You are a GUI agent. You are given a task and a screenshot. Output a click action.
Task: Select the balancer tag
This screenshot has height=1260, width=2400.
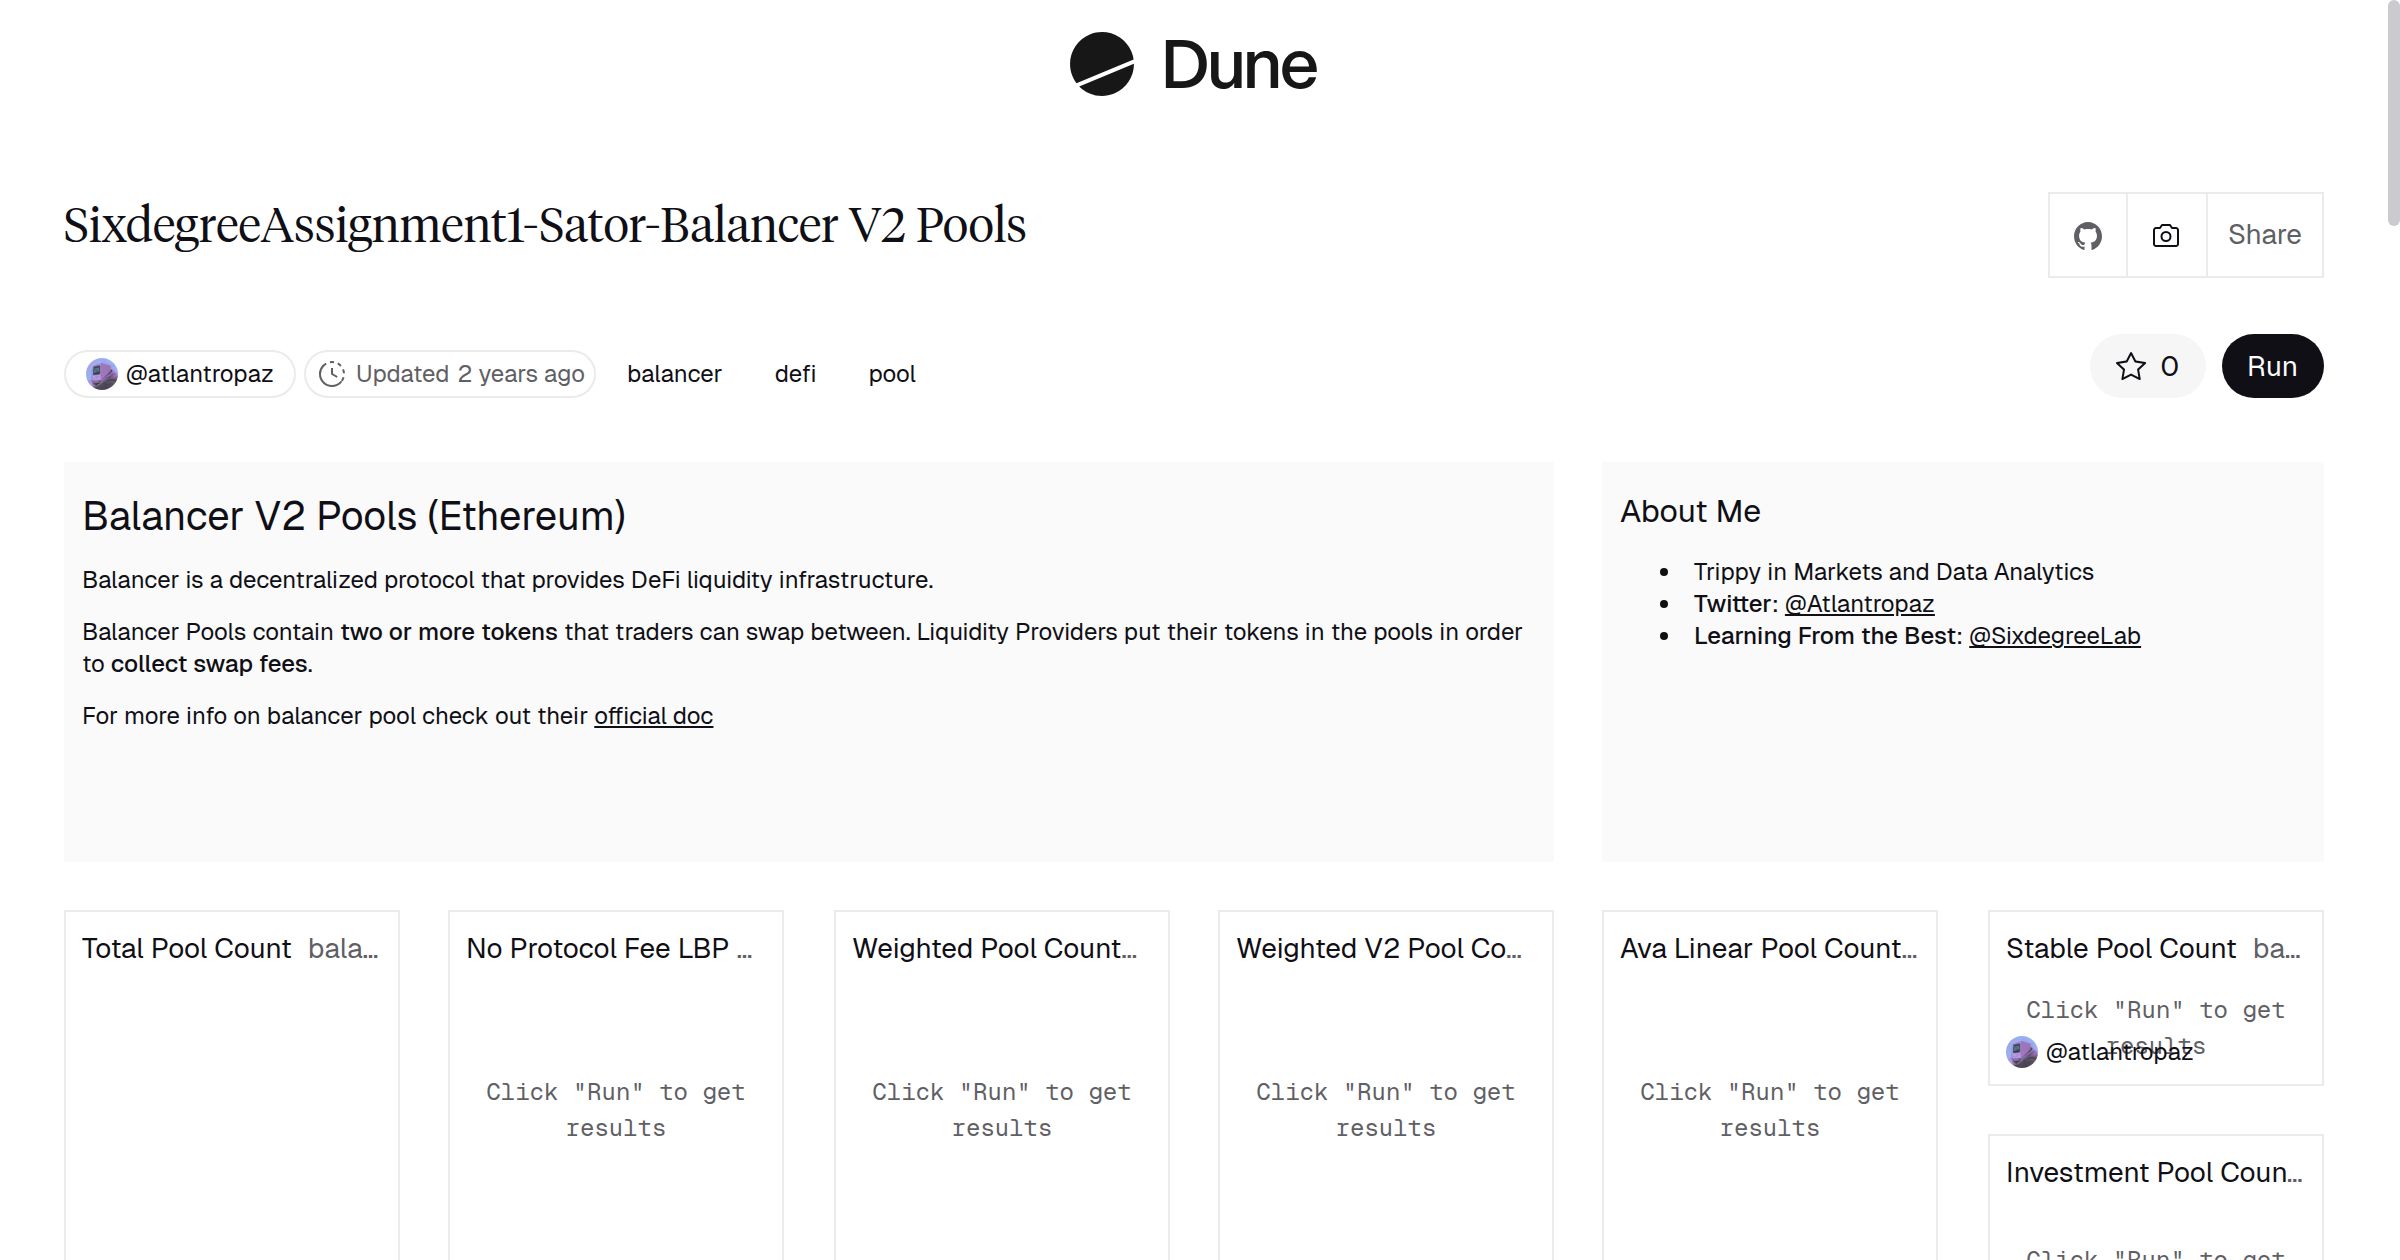(674, 374)
